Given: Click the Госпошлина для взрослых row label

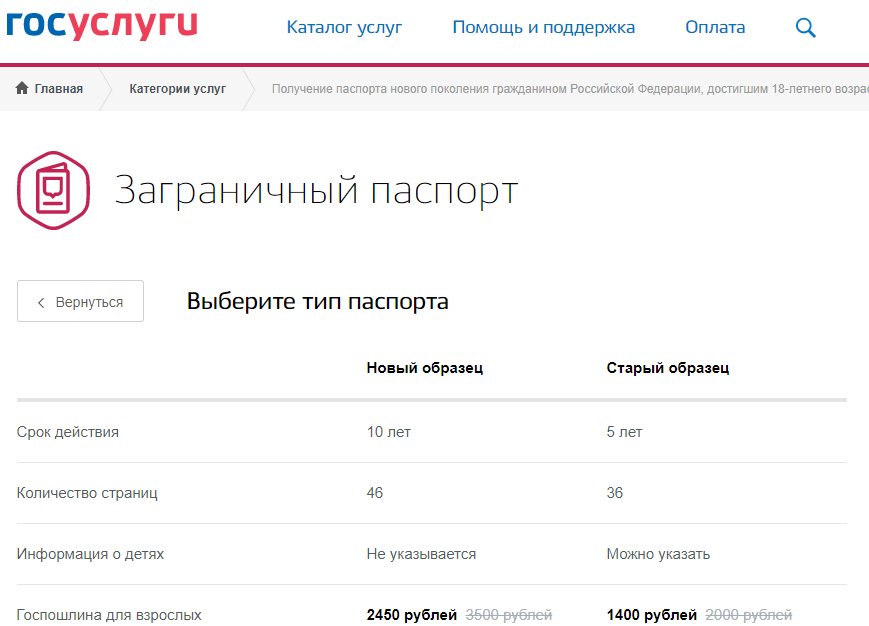Looking at the screenshot, I should pyautogui.click(x=109, y=615).
